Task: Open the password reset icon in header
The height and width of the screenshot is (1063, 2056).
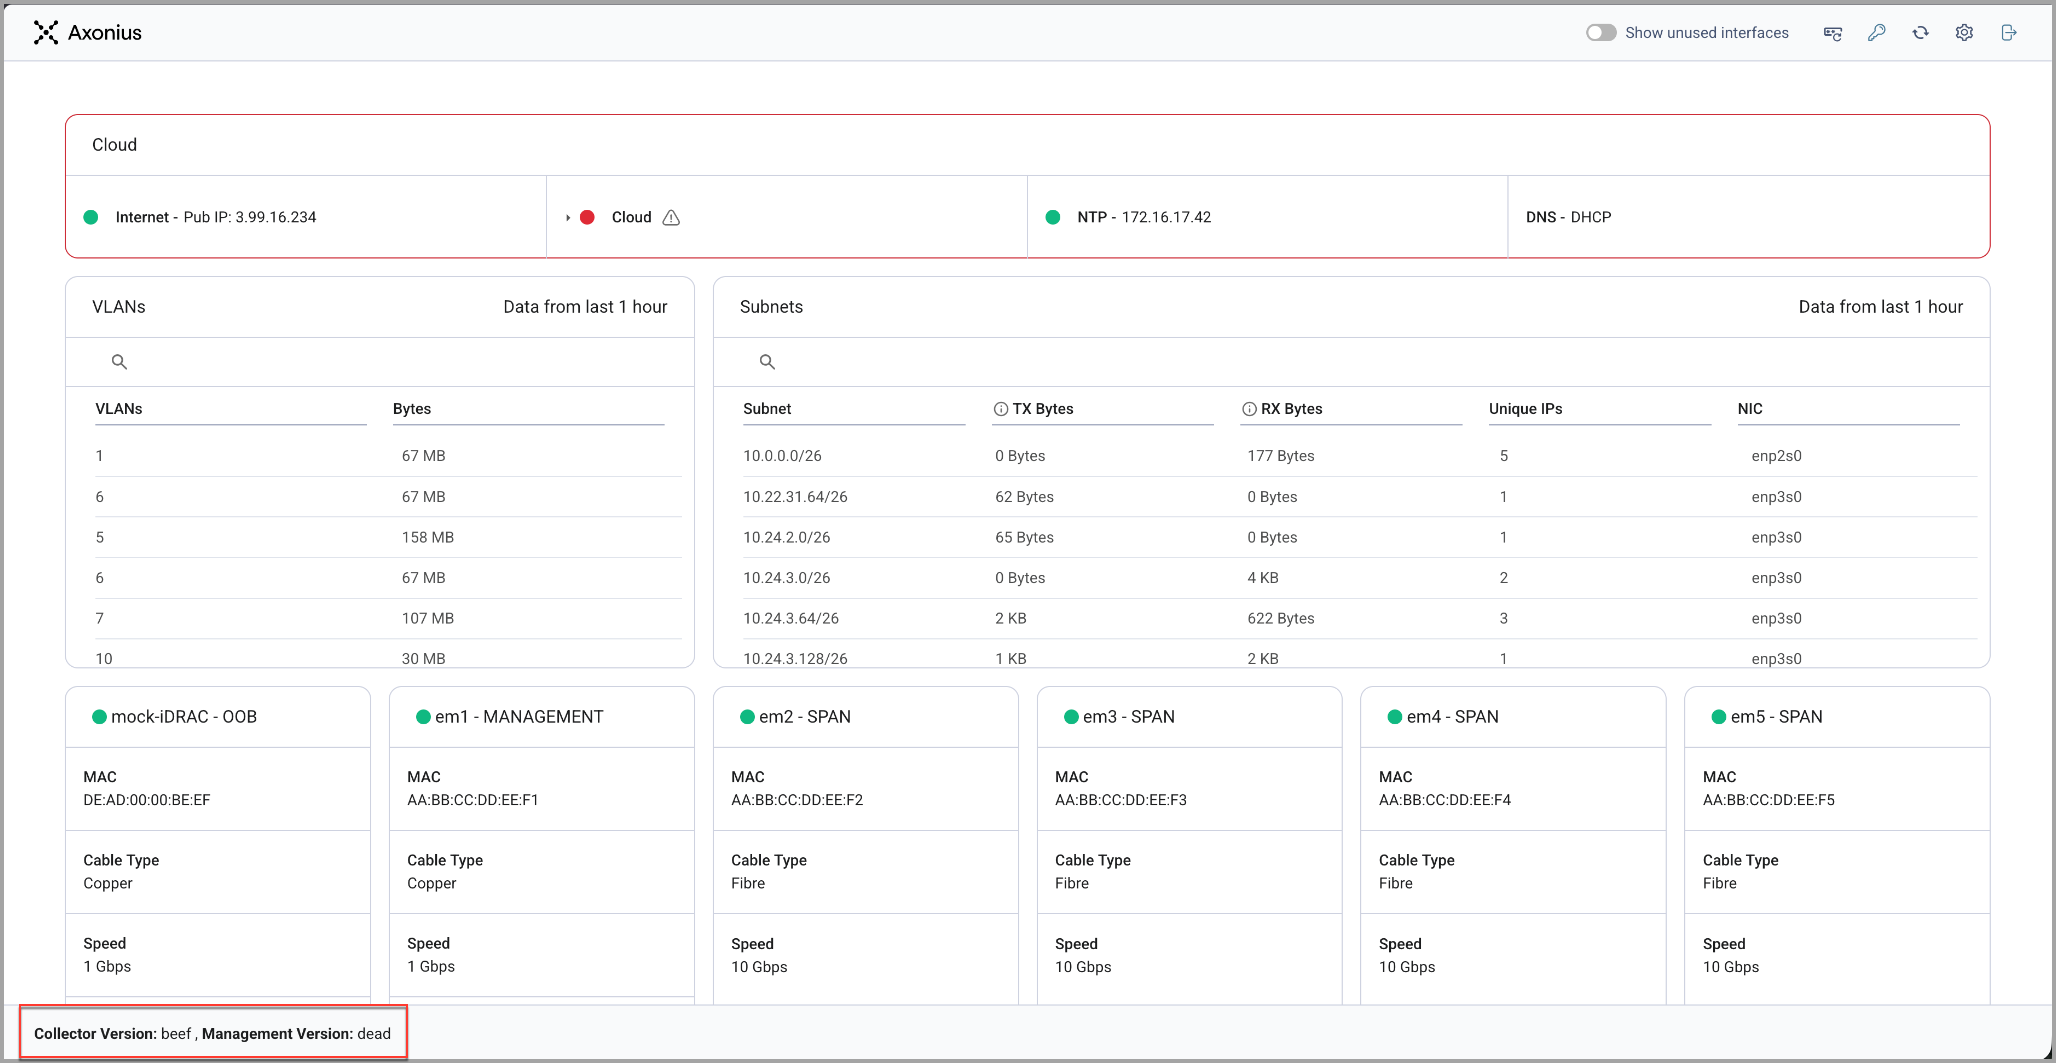Action: (x=1832, y=33)
